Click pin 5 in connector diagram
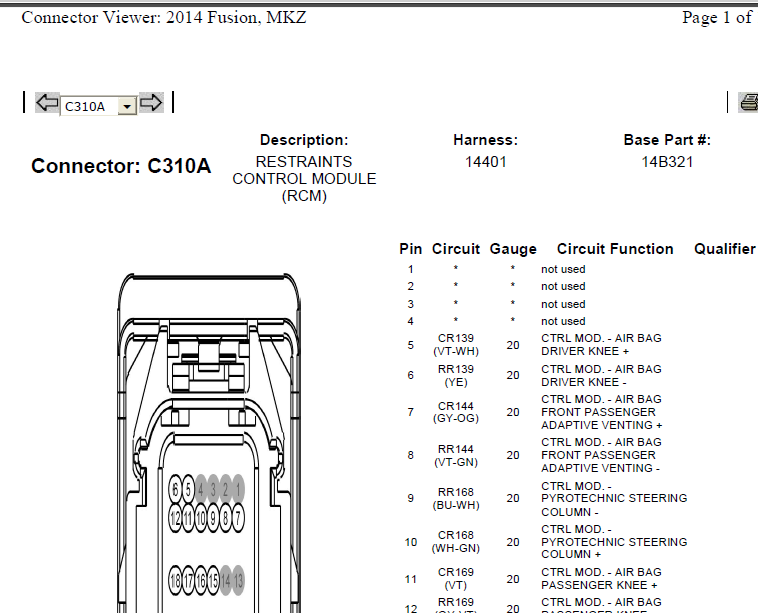Screen dimensions: 758x613 point(188,489)
